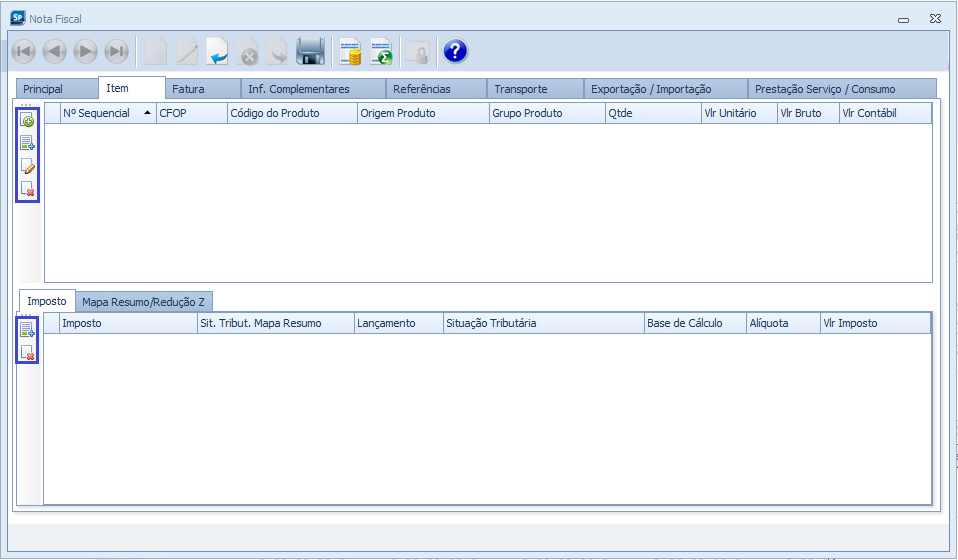Select the Mapa Resumo/Redução Z tab

pos(144,301)
